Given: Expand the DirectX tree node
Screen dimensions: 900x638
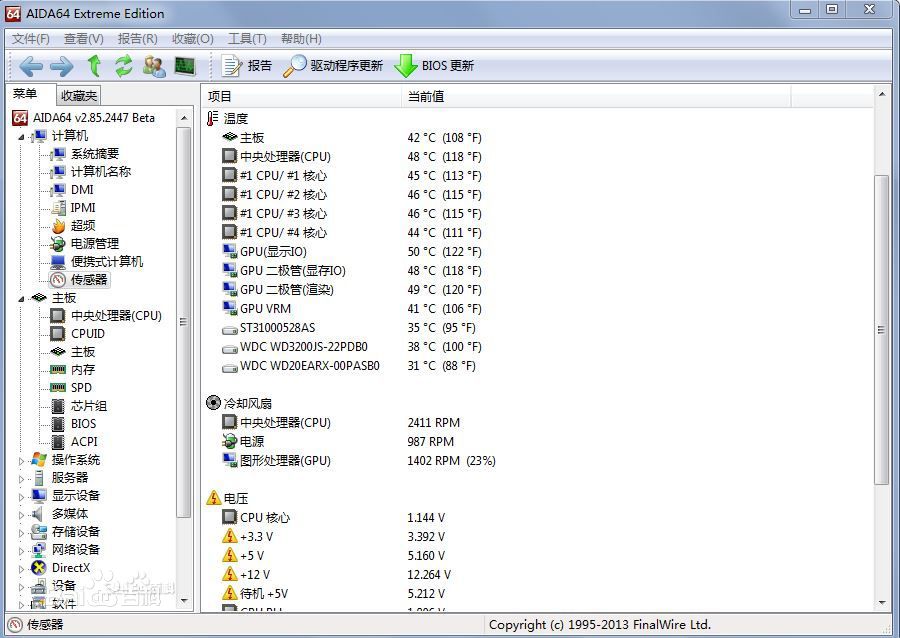Looking at the screenshot, I should tap(21, 569).
